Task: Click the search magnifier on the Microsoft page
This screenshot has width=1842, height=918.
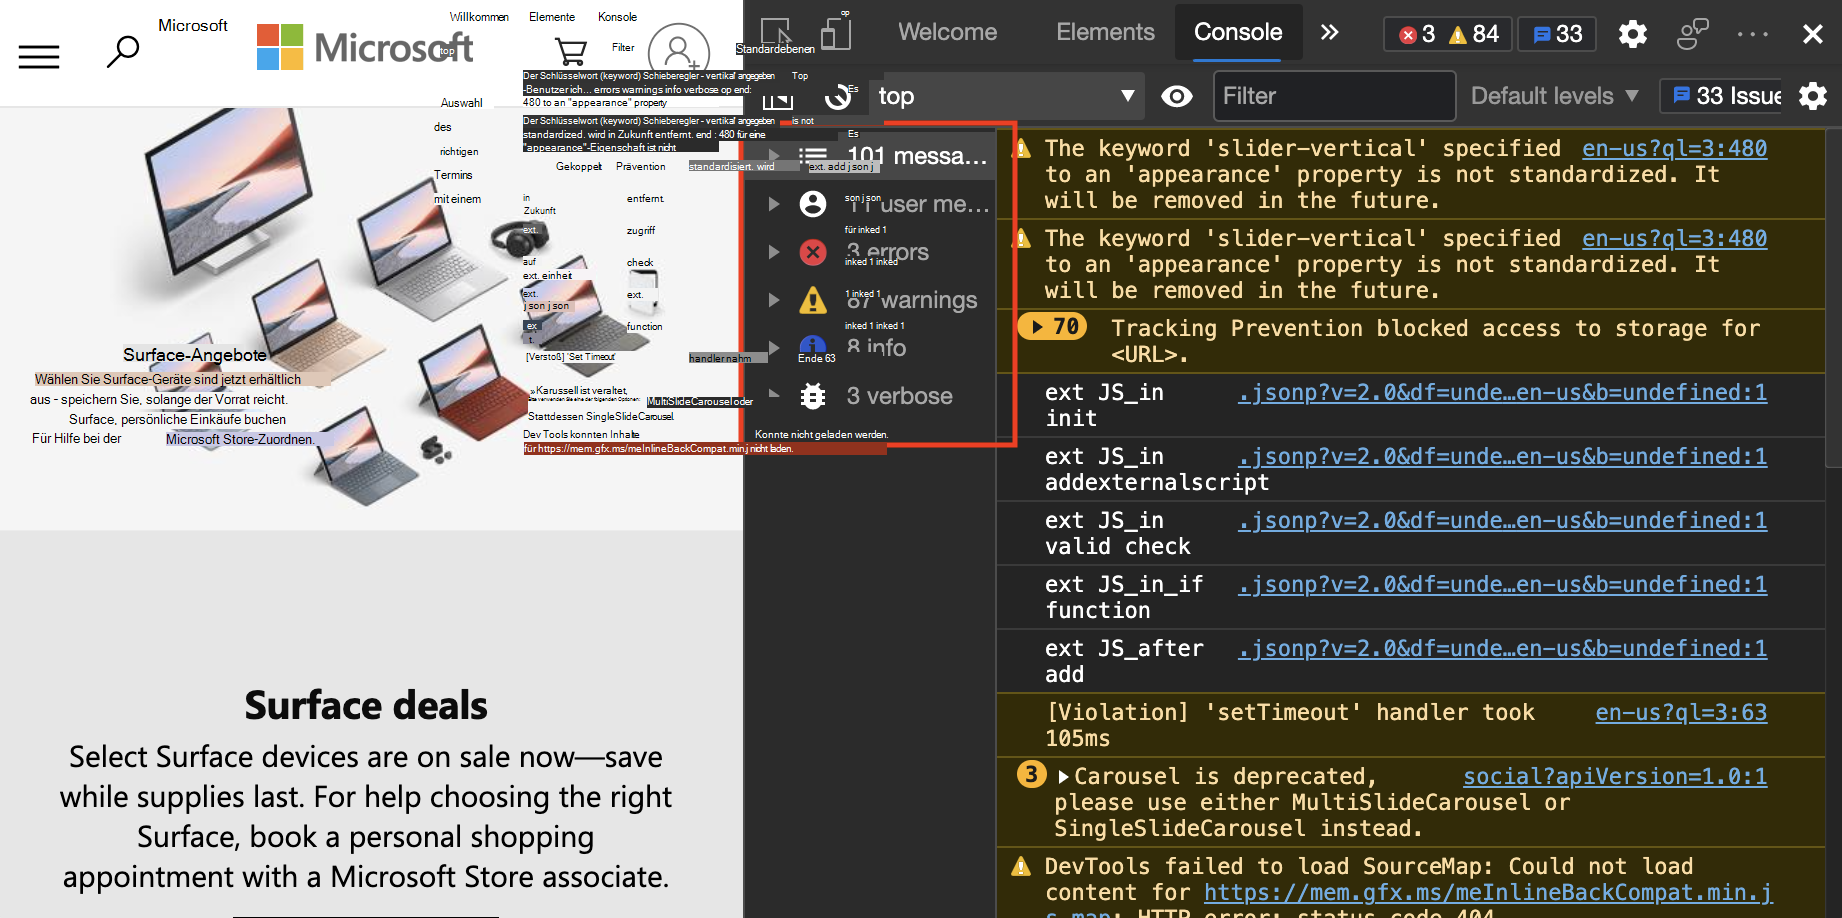Action: (122, 51)
